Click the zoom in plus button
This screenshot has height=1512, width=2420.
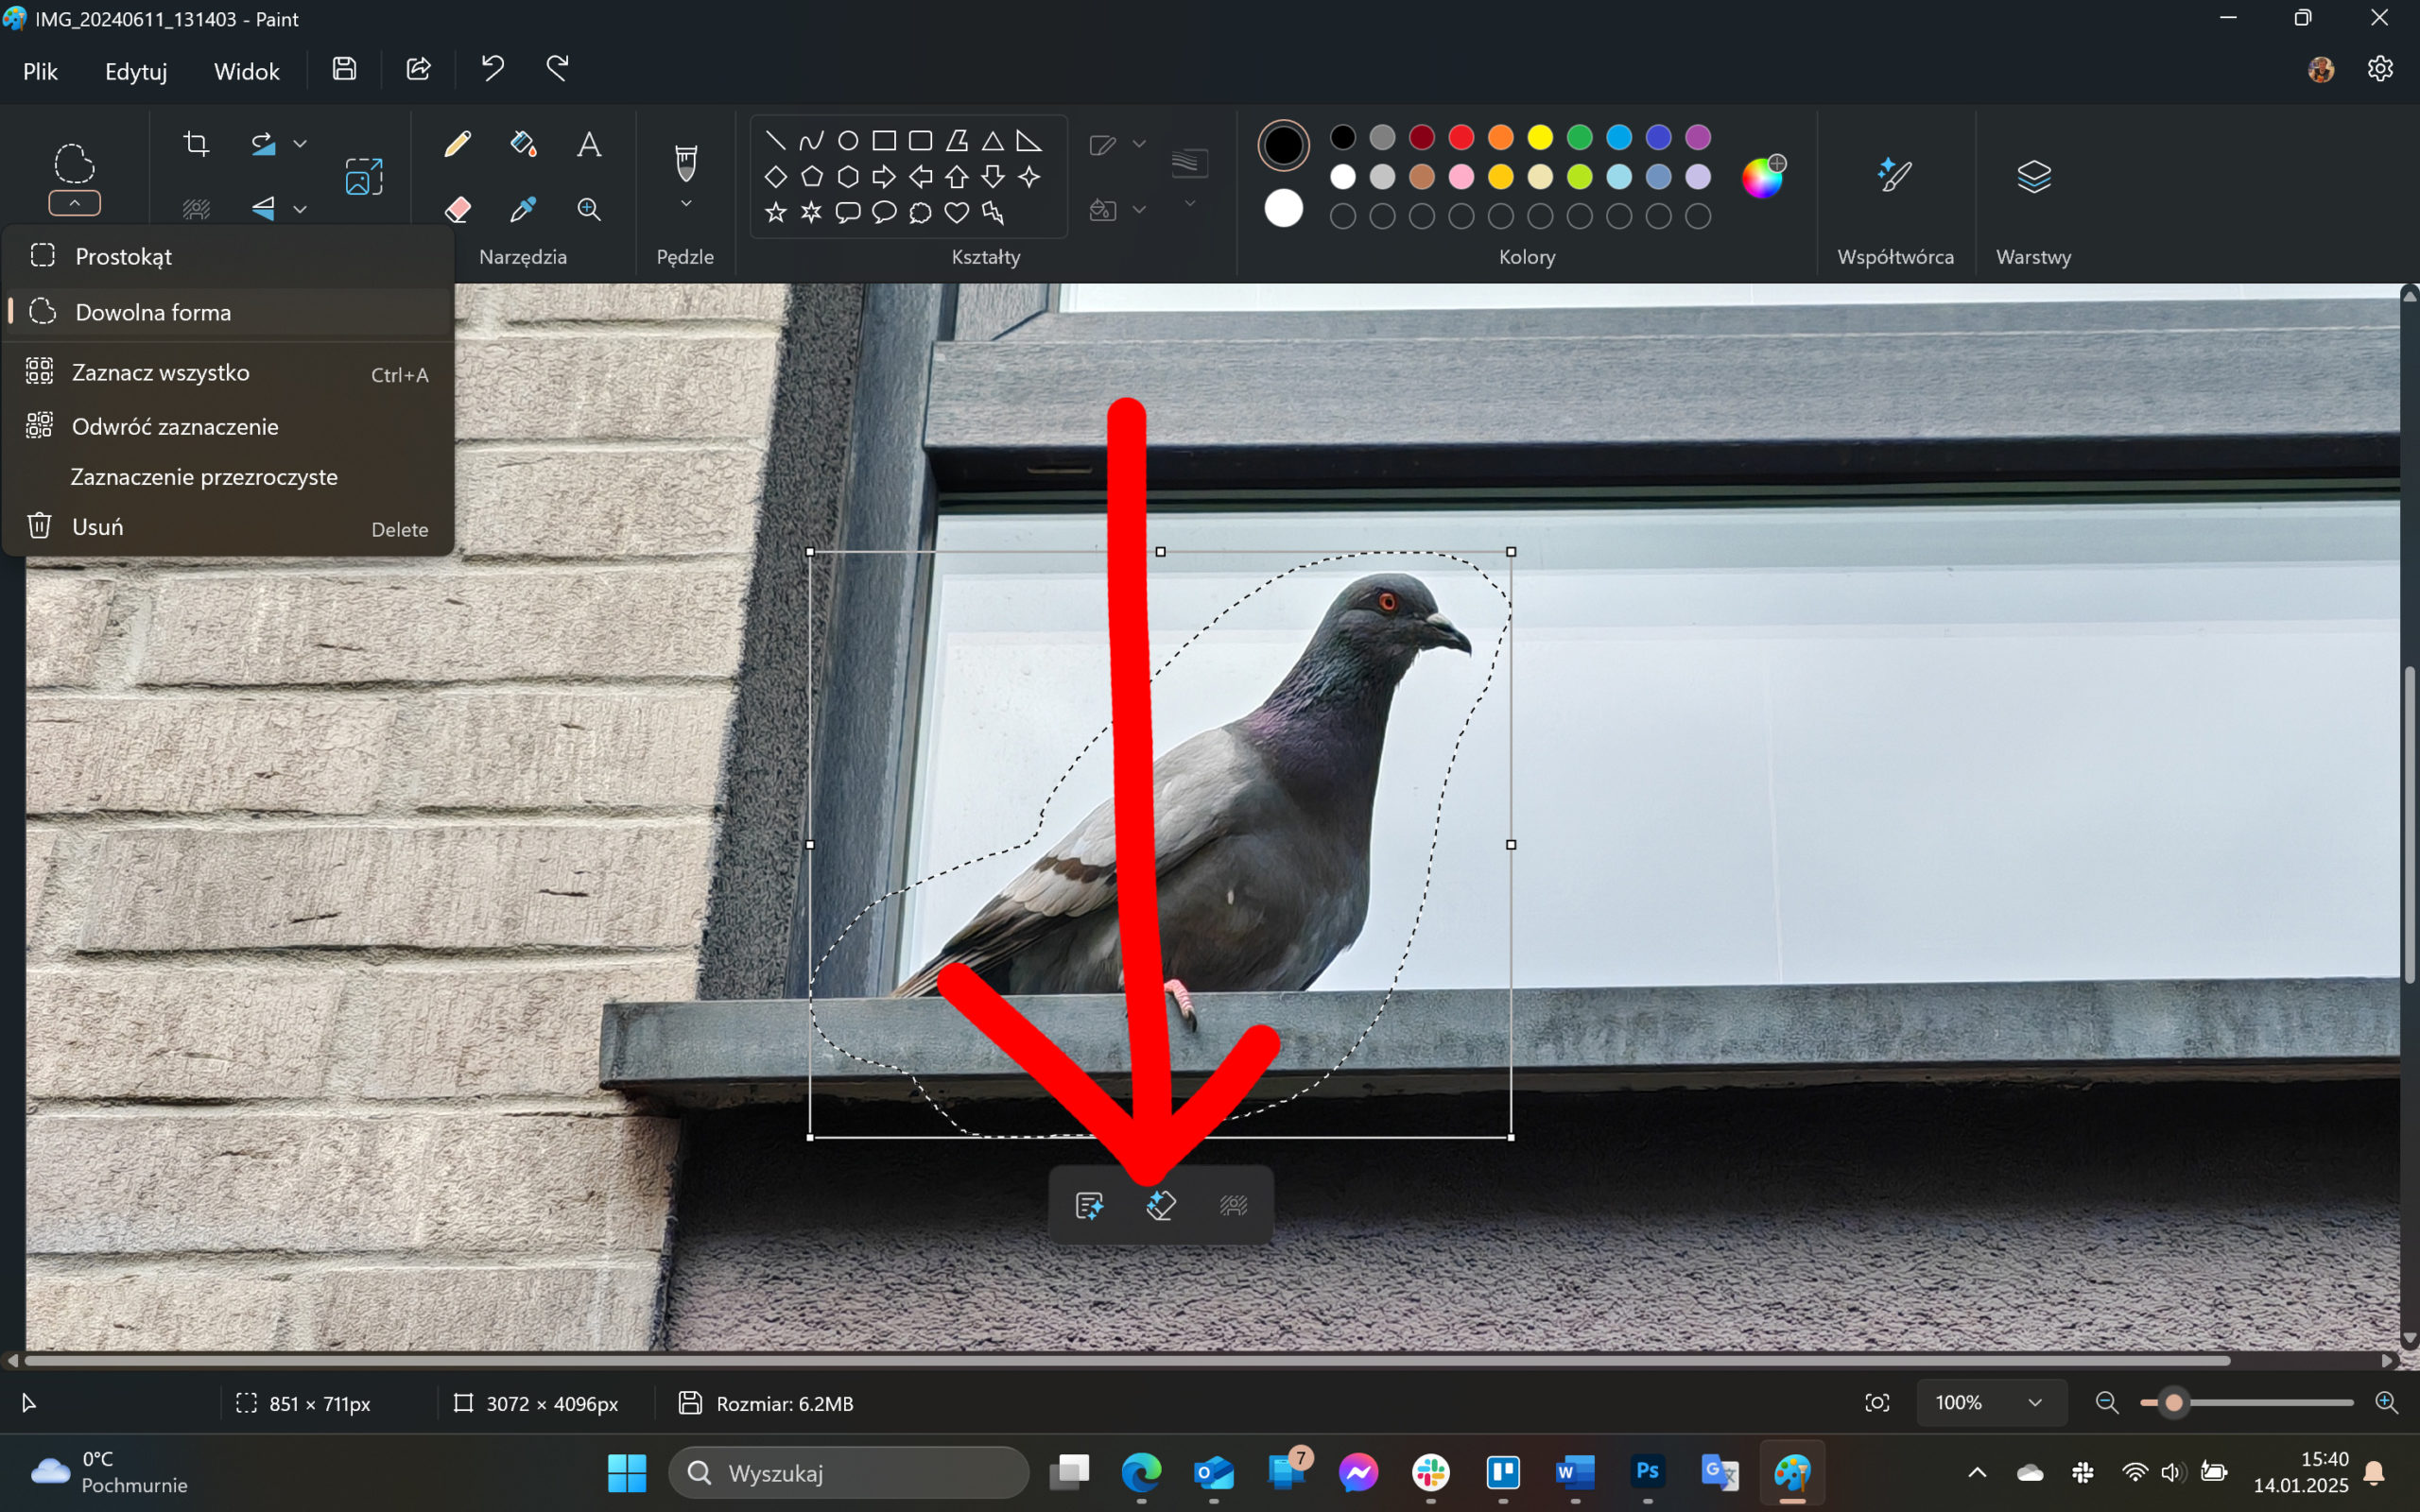2387,1403
